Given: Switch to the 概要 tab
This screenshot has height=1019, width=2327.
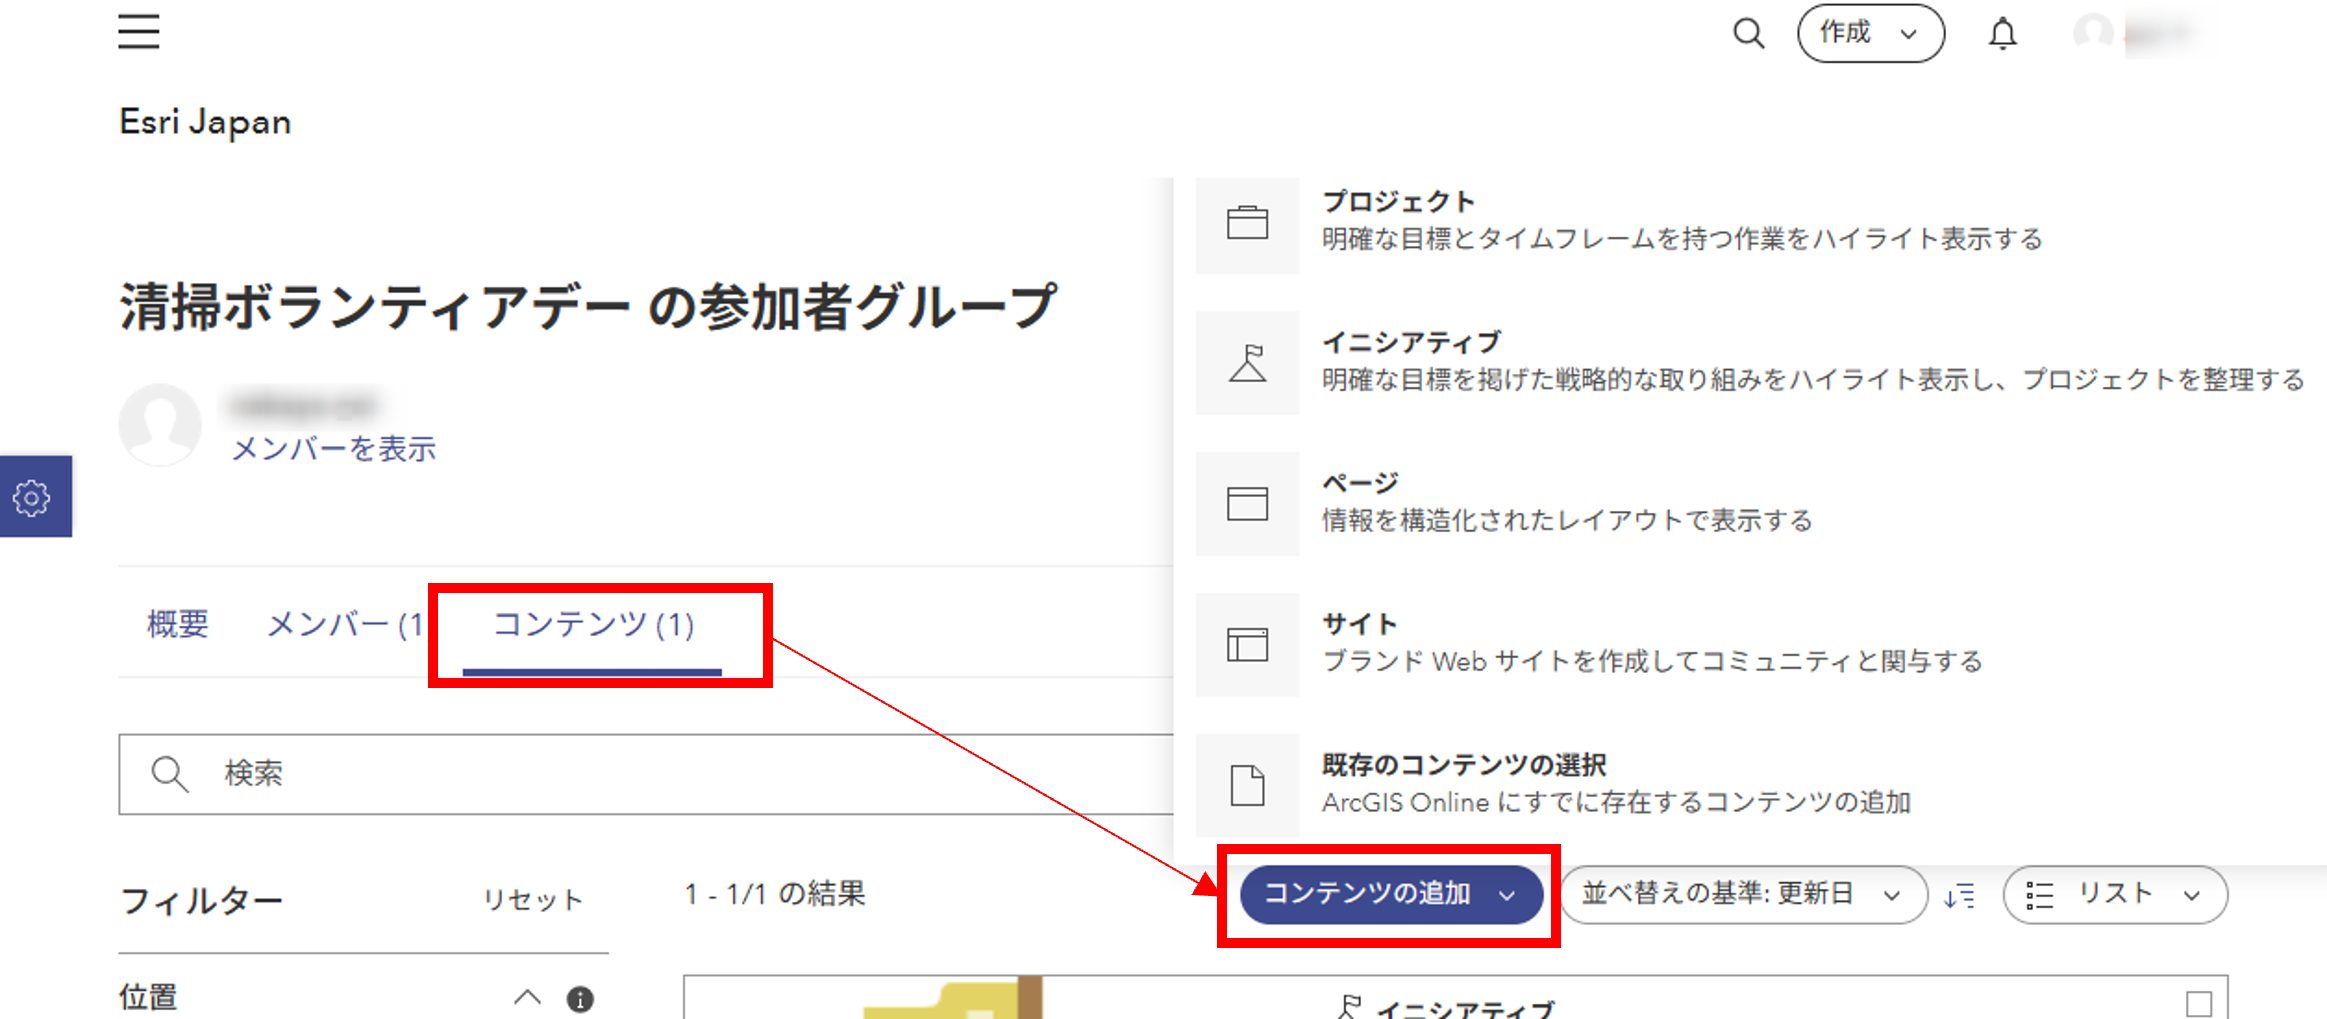Looking at the screenshot, I should point(178,624).
